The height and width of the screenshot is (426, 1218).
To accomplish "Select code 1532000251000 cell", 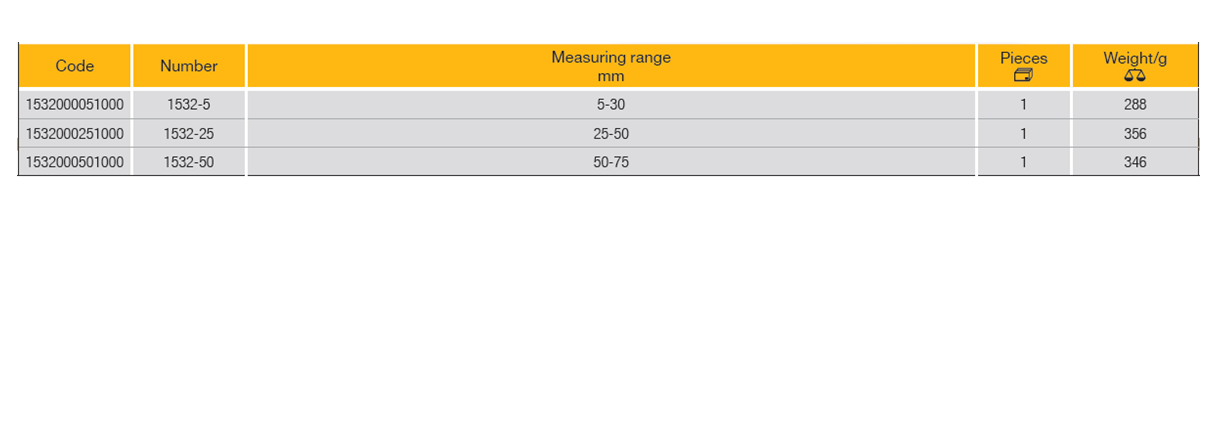I will coord(75,133).
